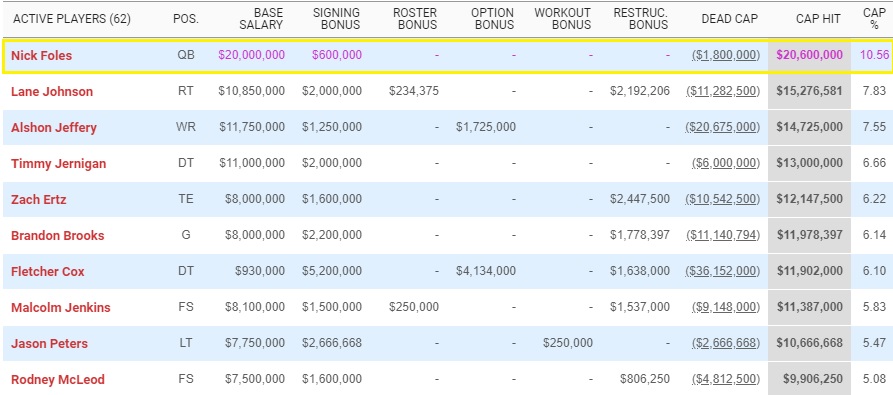Open Rodney McLeod player page
The height and width of the screenshot is (395, 893).
pyautogui.click(x=58, y=380)
